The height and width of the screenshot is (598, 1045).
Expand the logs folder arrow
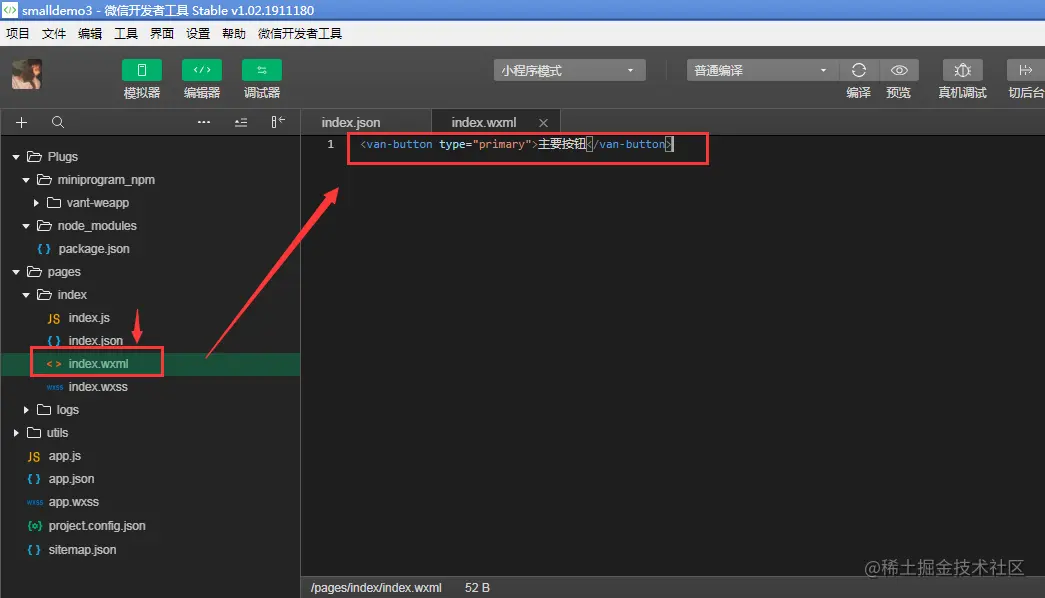(26, 410)
